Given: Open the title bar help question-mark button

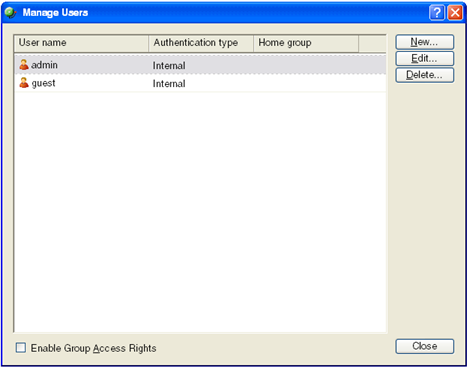Looking at the screenshot, I should click(437, 13).
